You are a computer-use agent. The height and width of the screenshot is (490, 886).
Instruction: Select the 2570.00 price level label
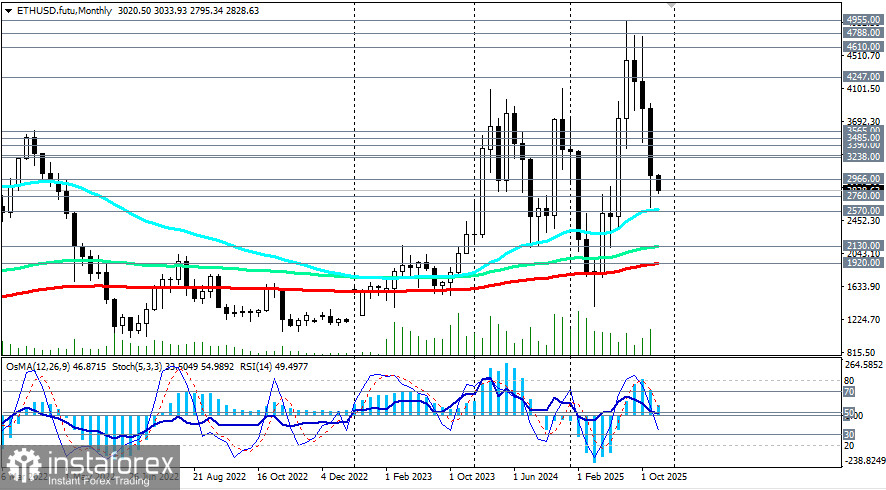tap(863, 210)
